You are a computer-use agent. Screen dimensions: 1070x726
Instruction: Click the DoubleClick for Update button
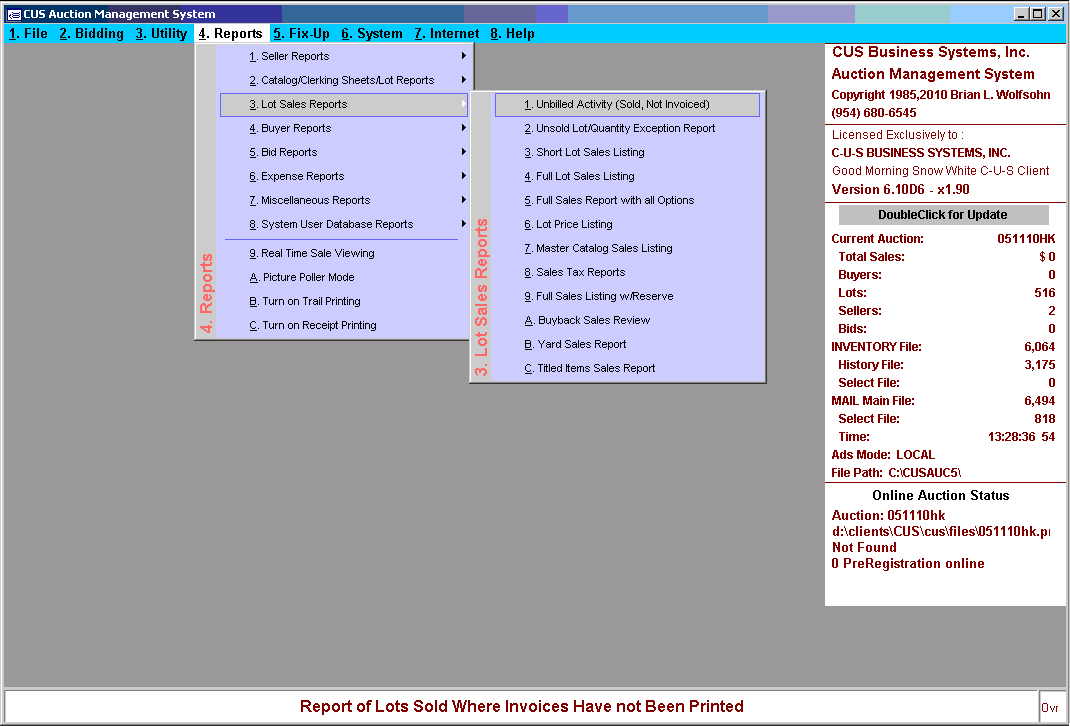coord(943,215)
